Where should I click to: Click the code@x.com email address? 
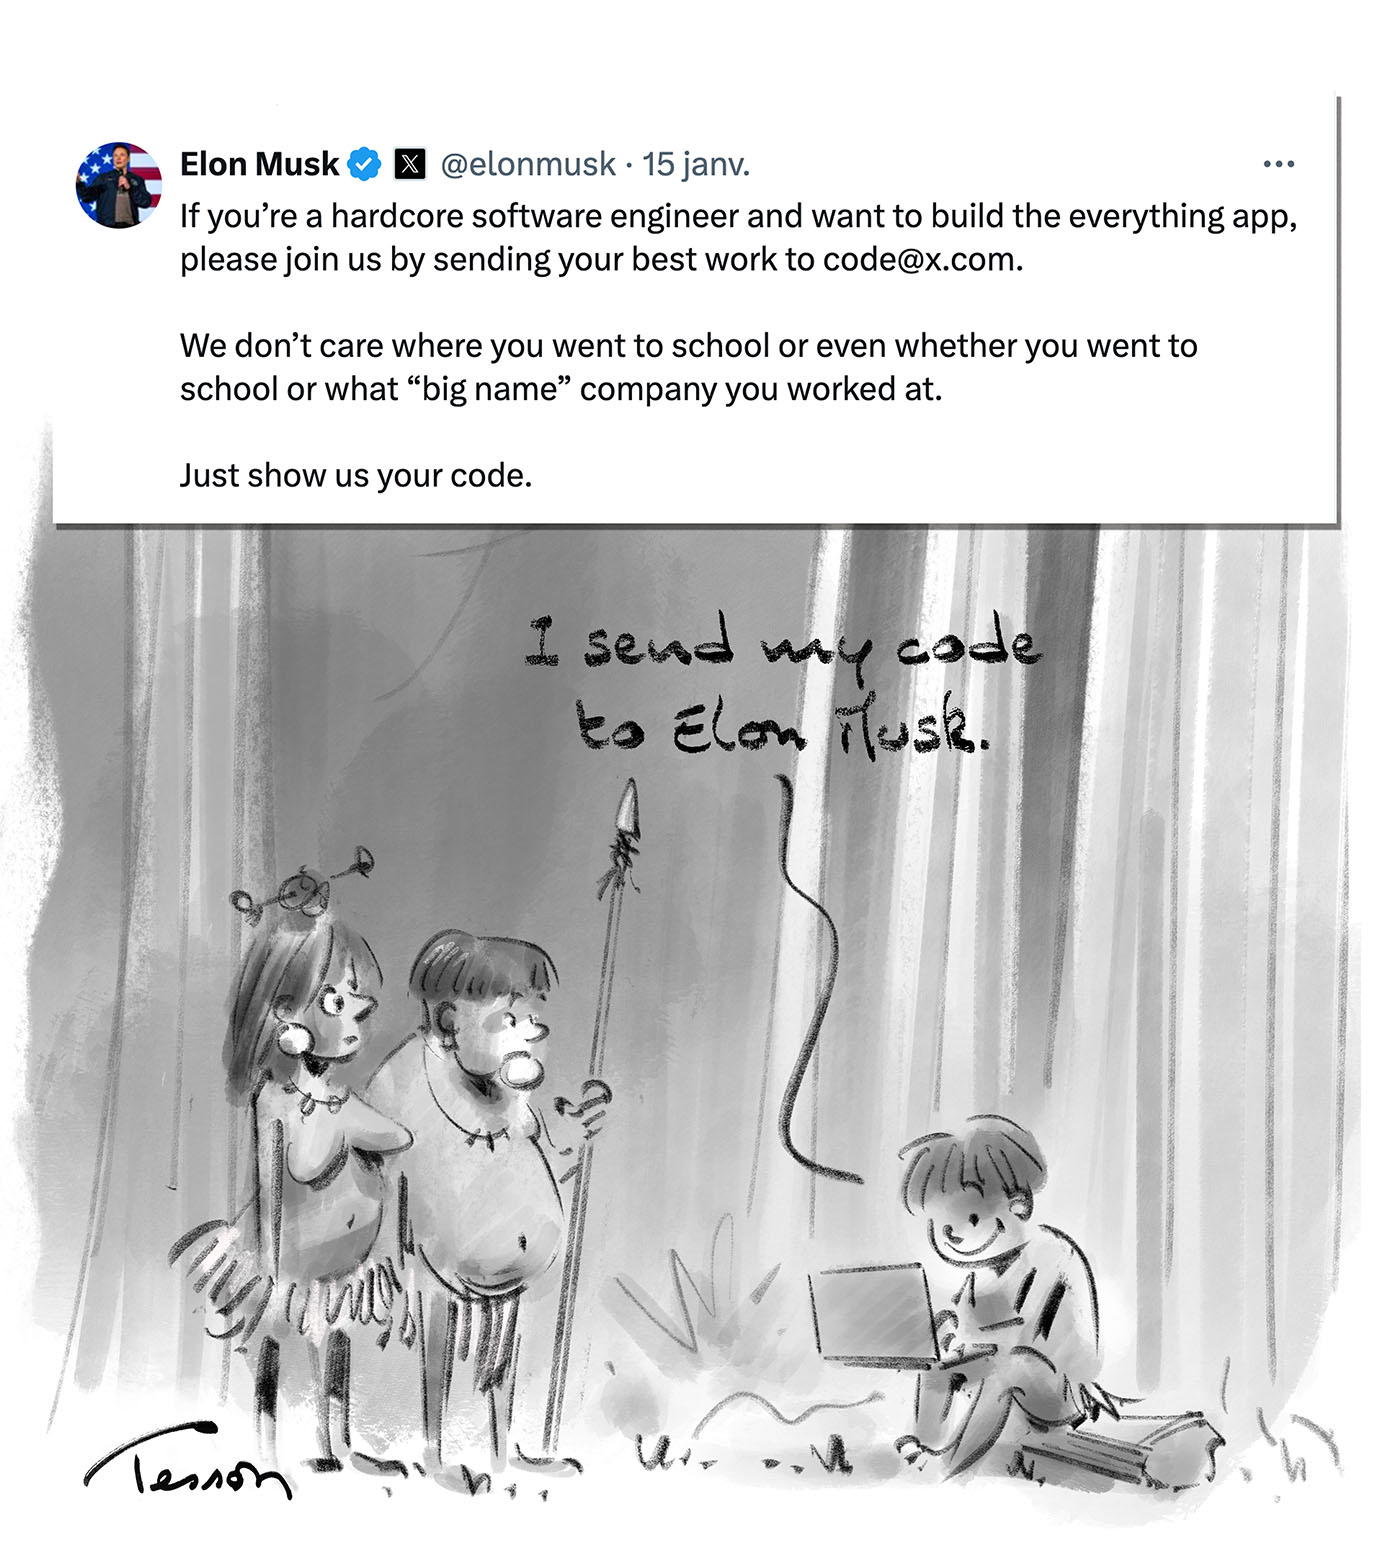tap(920, 260)
